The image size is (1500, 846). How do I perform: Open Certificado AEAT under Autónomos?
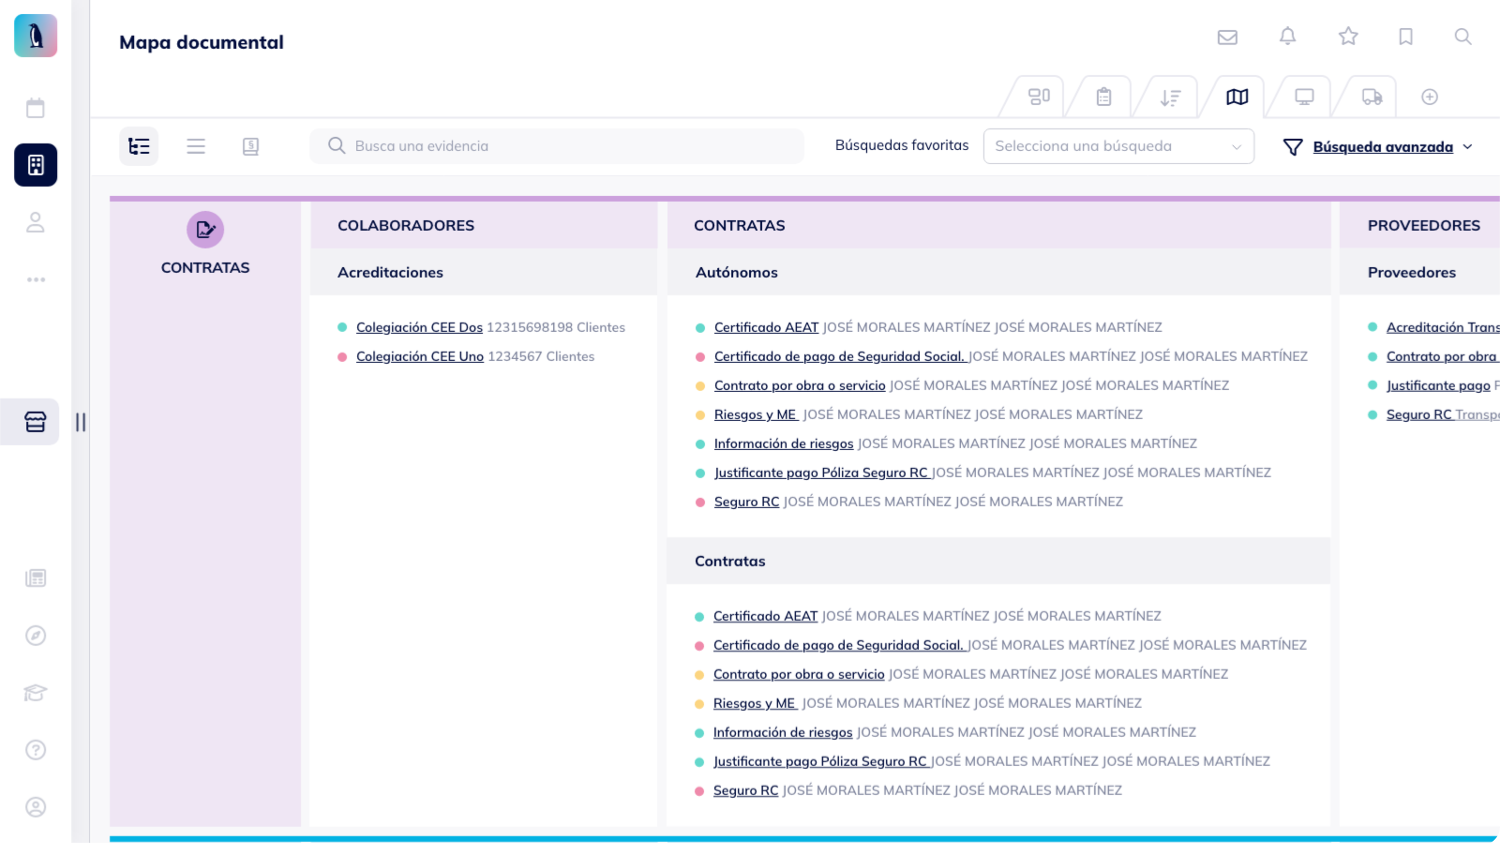766,327
